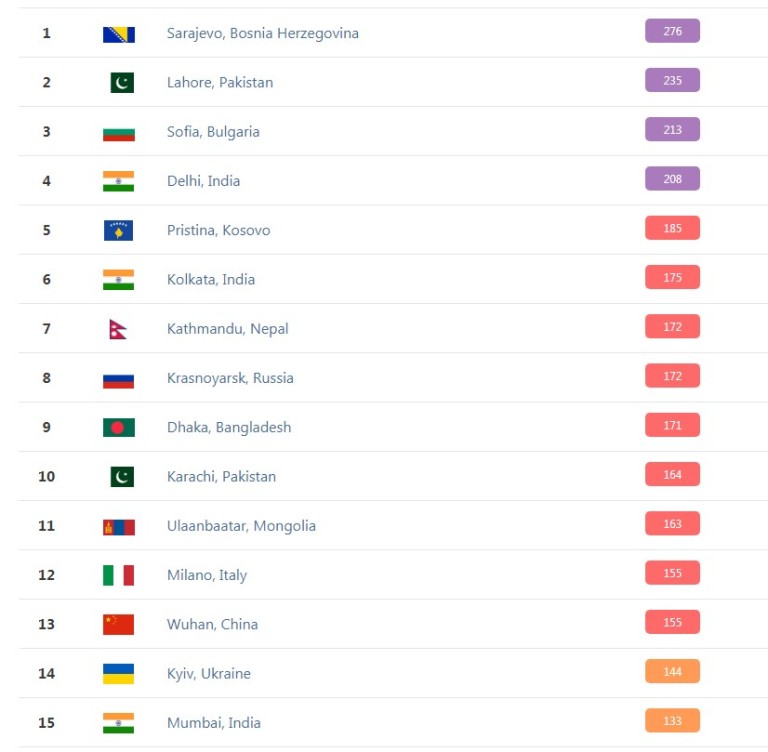Open the Lahore, Pakistan city link
Screen dimensions: 768x752
click(219, 83)
